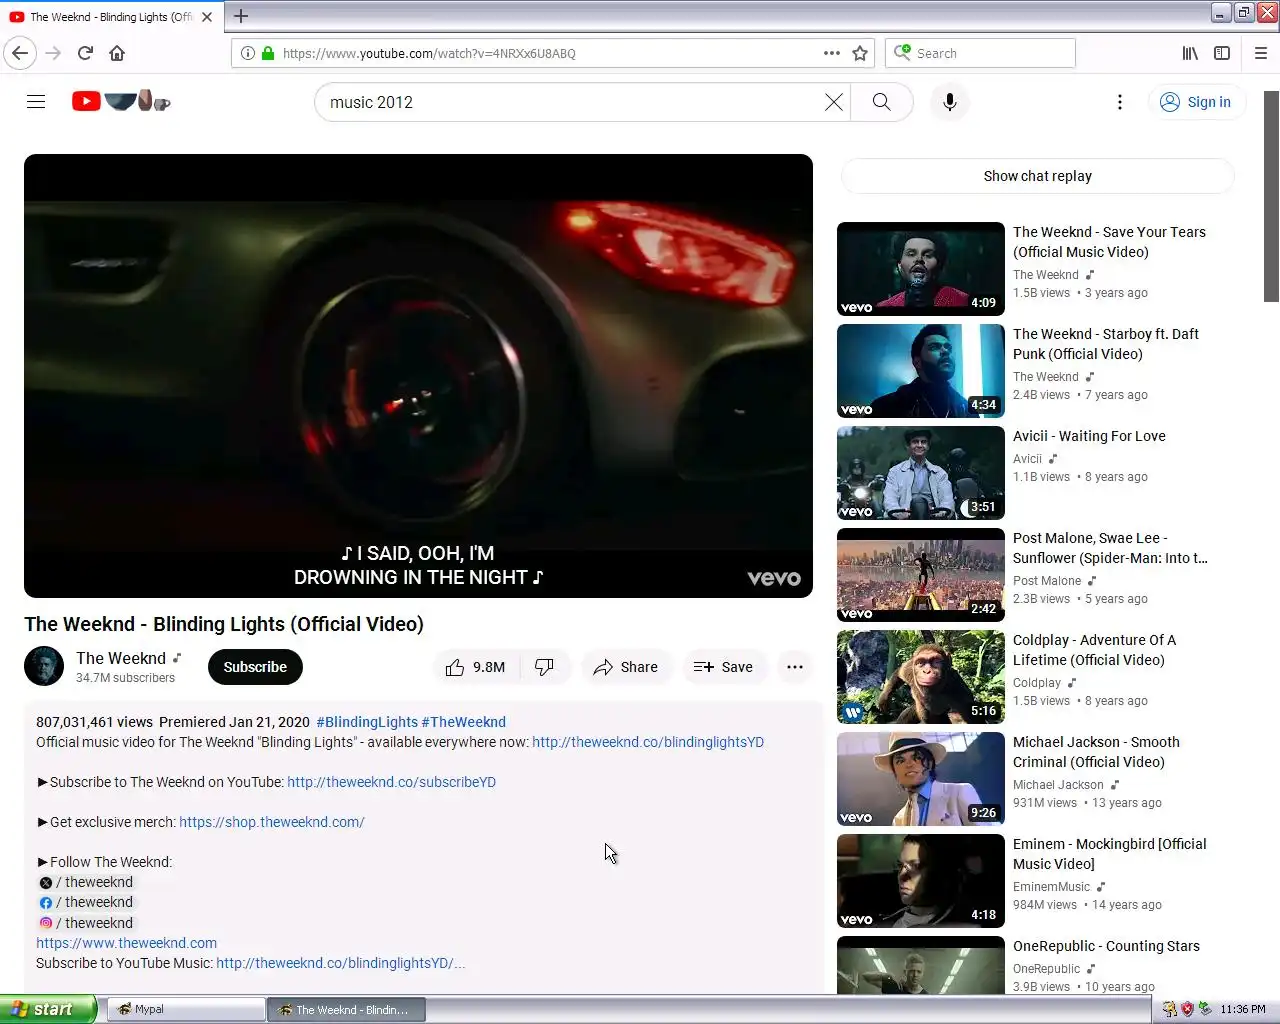Viewport: 1280px width, 1024px height.
Task: Click the page vertical scrollbar thumb
Action: pos(1271,196)
